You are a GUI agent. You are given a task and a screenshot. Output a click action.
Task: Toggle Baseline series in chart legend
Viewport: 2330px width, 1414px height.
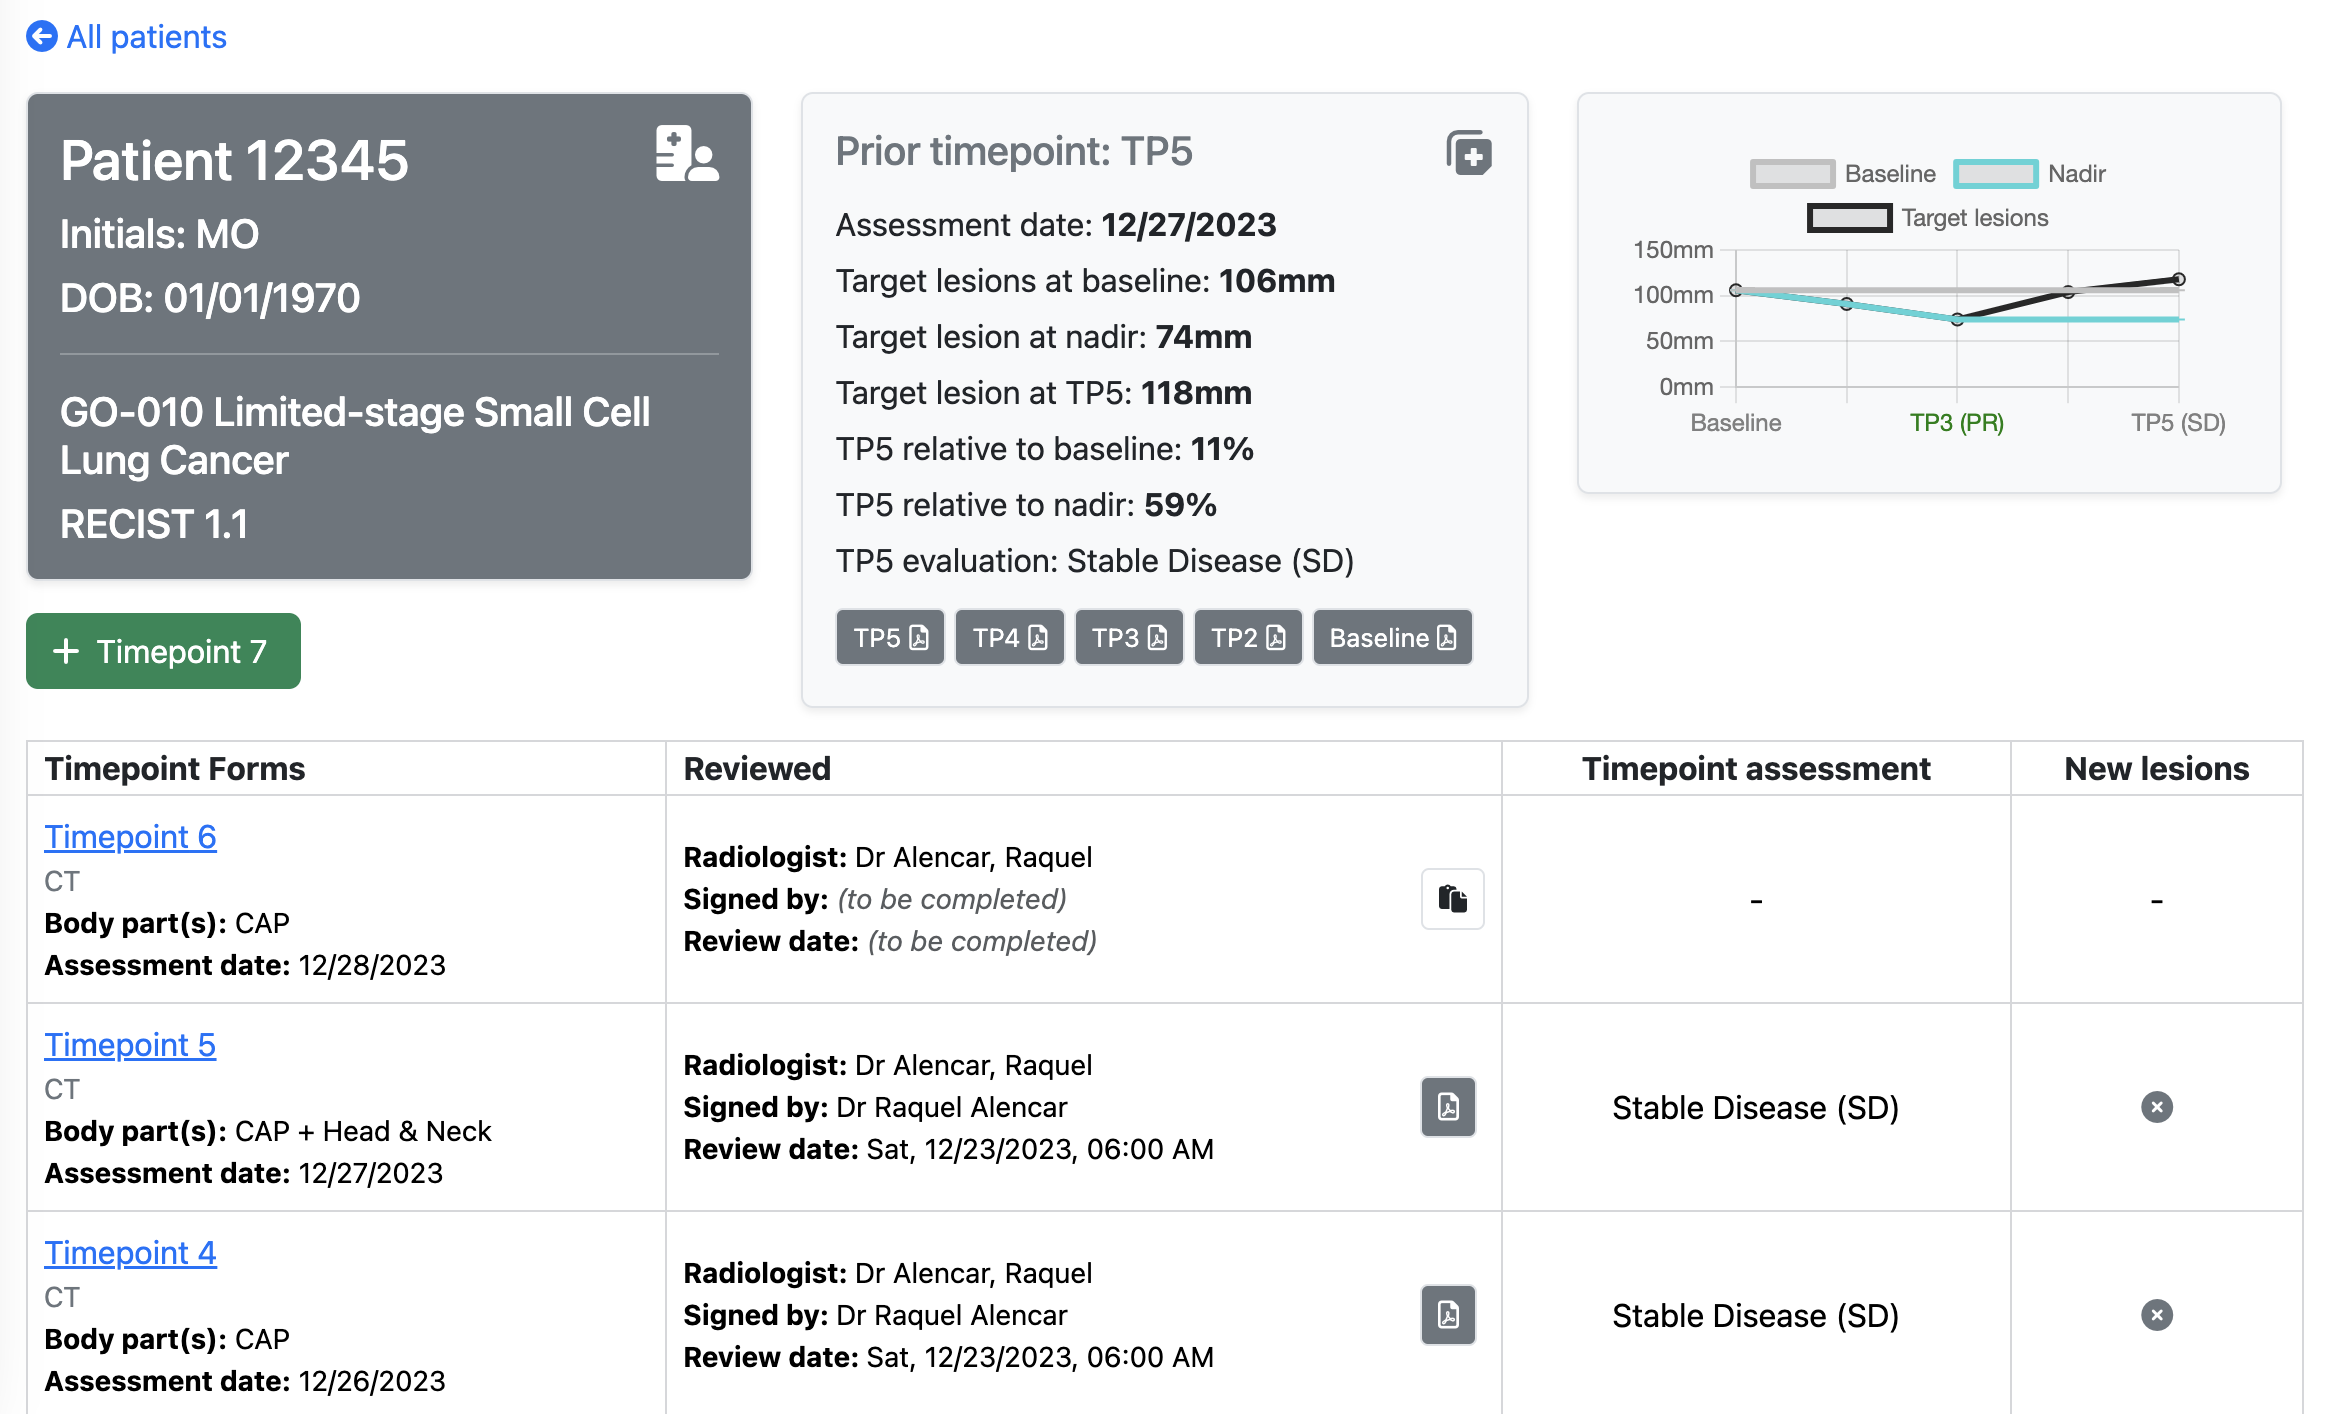(1792, 174)
